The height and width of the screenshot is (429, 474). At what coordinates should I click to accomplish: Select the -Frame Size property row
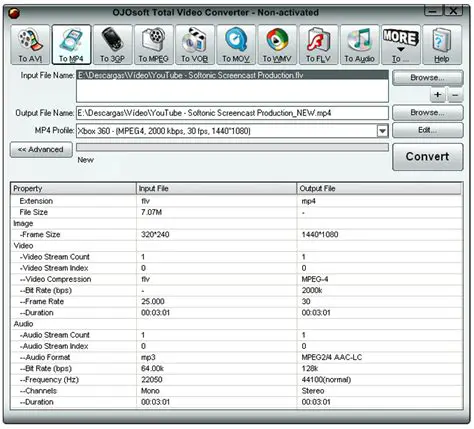(236, 235)
